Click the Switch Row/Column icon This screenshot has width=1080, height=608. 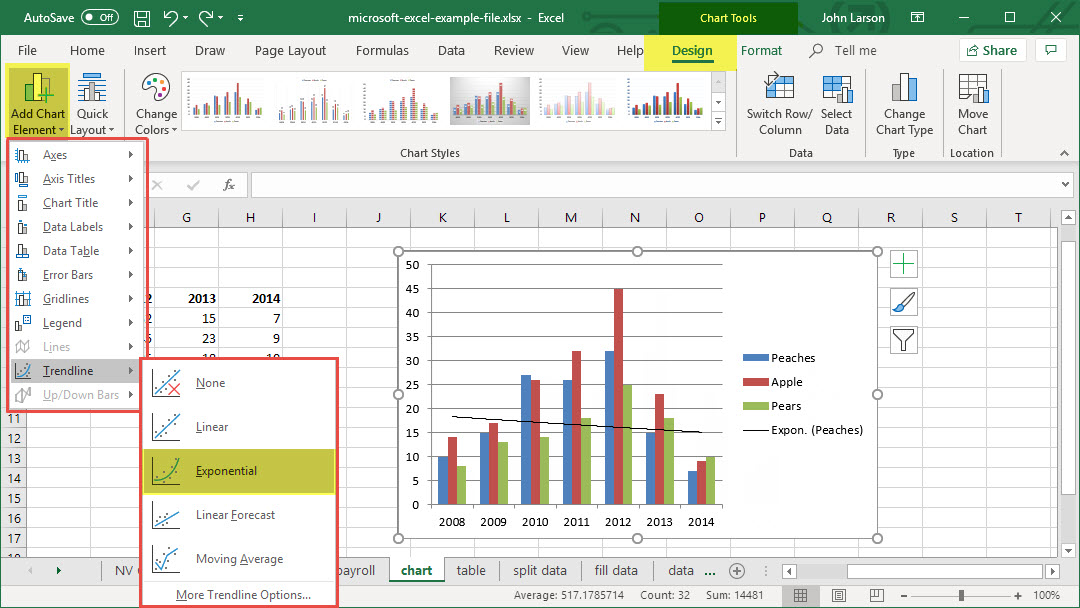point(779,89)
